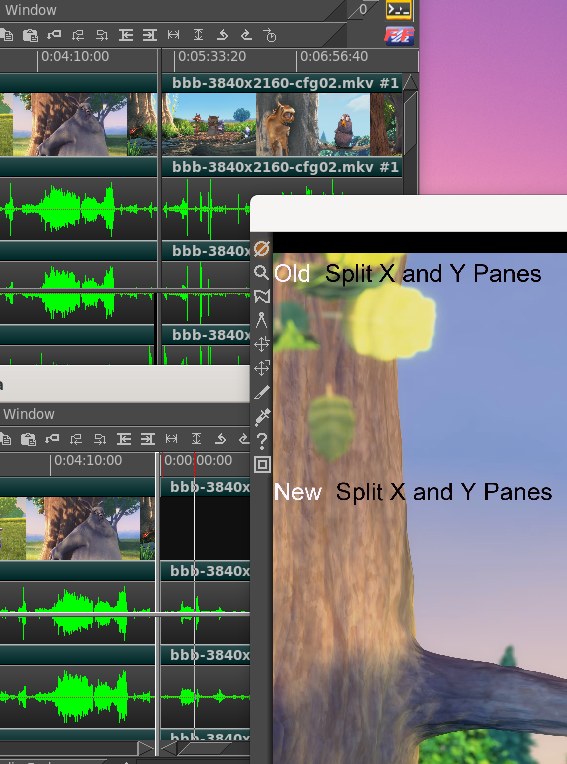This screenshot has height=764, width=567.
Task: Go to previous label in upper timeline toolbar
Action: click(x=78, y=35)
